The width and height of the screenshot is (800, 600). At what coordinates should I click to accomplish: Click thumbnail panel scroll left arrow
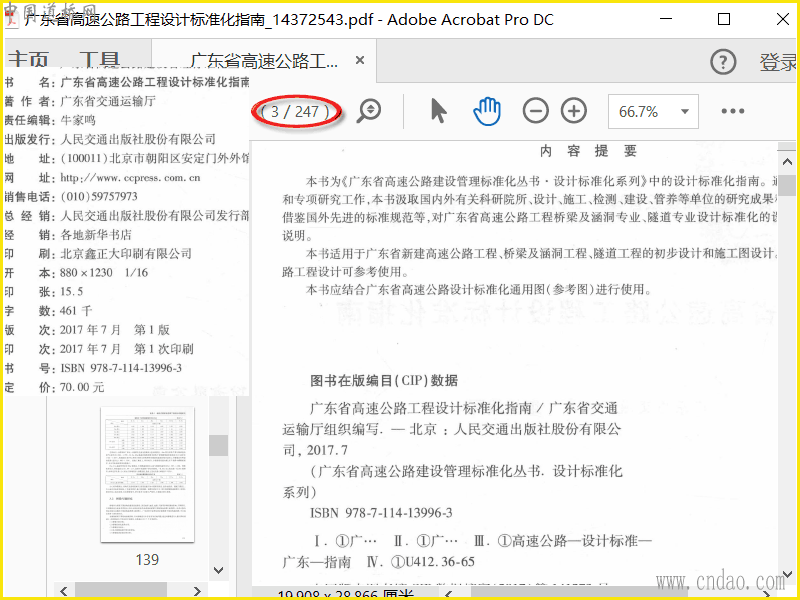pos(63,591)
